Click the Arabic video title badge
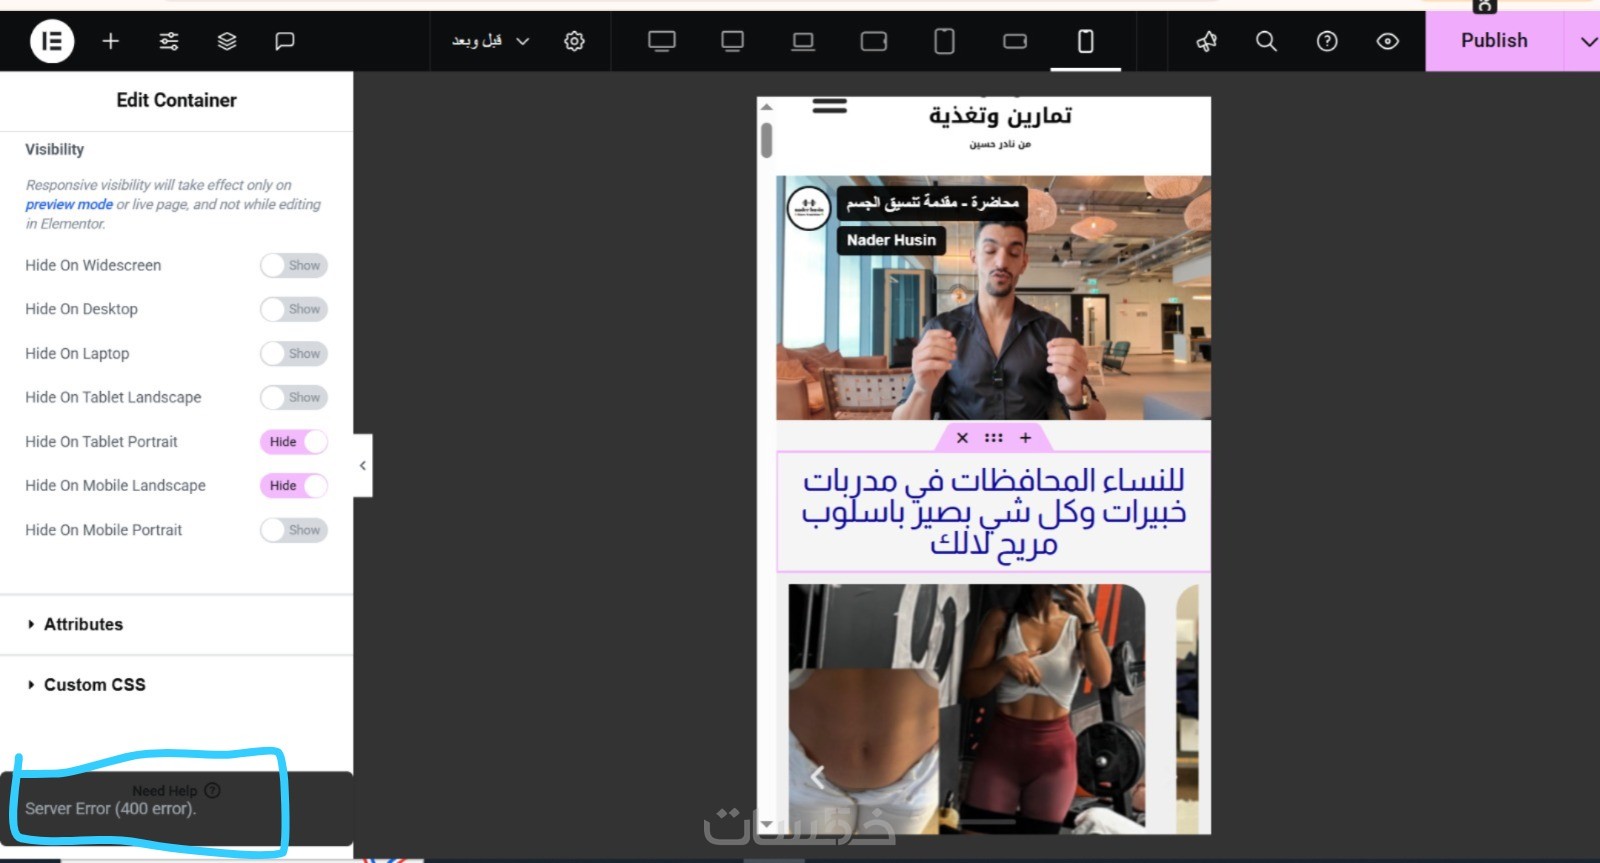1600x863 pixels. coord(932,203)
